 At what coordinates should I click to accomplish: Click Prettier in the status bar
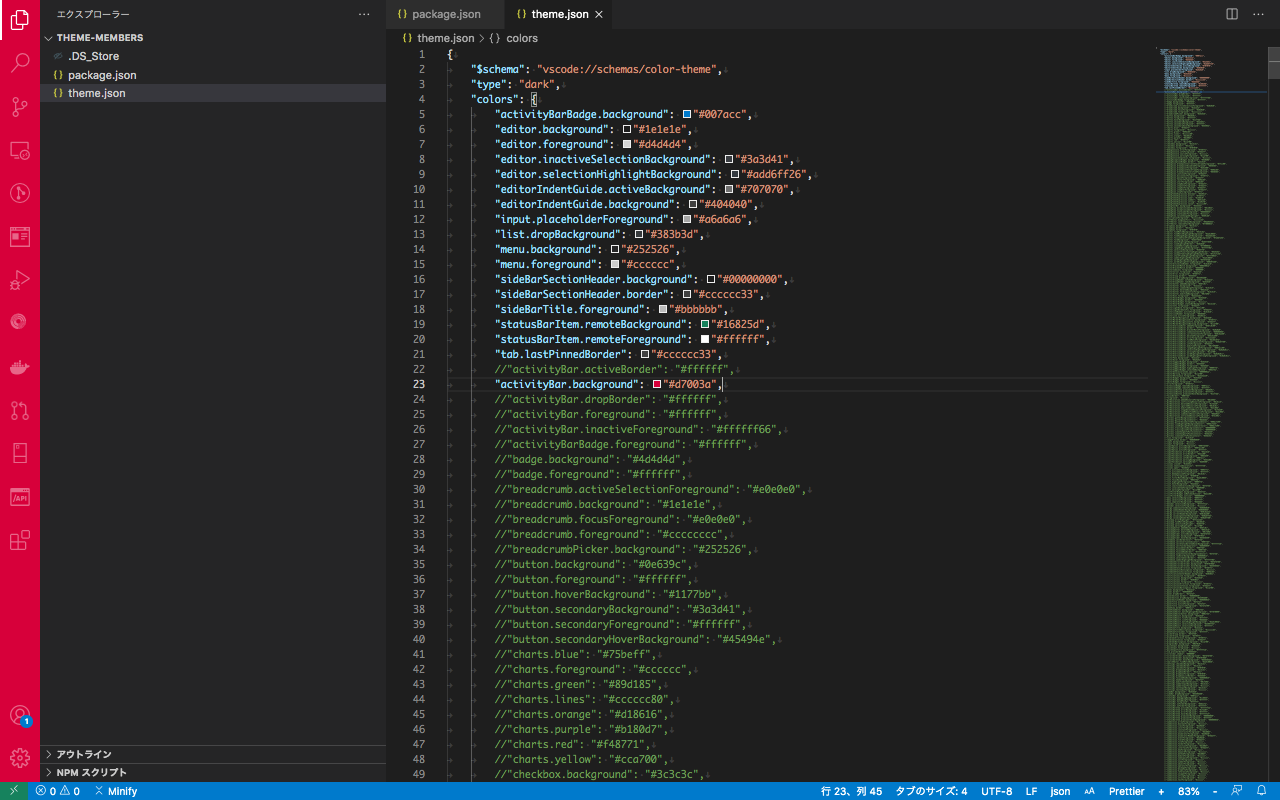click(1126, 791)
